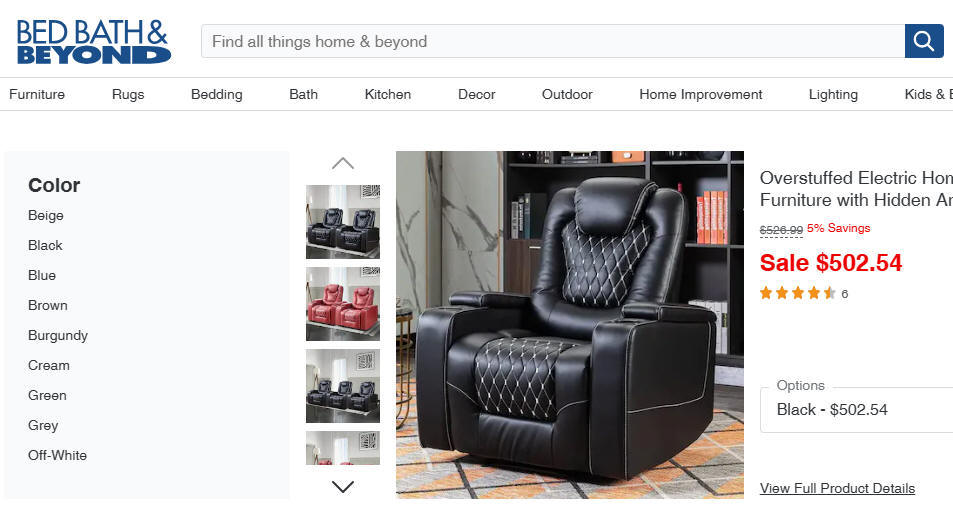
Task: Click View Full Product Details link
Action: tap(837, 488)
